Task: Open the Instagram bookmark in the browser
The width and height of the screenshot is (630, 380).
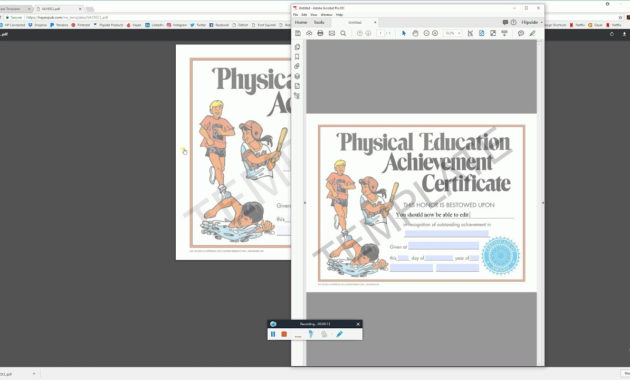Action: tap(177, 25)
